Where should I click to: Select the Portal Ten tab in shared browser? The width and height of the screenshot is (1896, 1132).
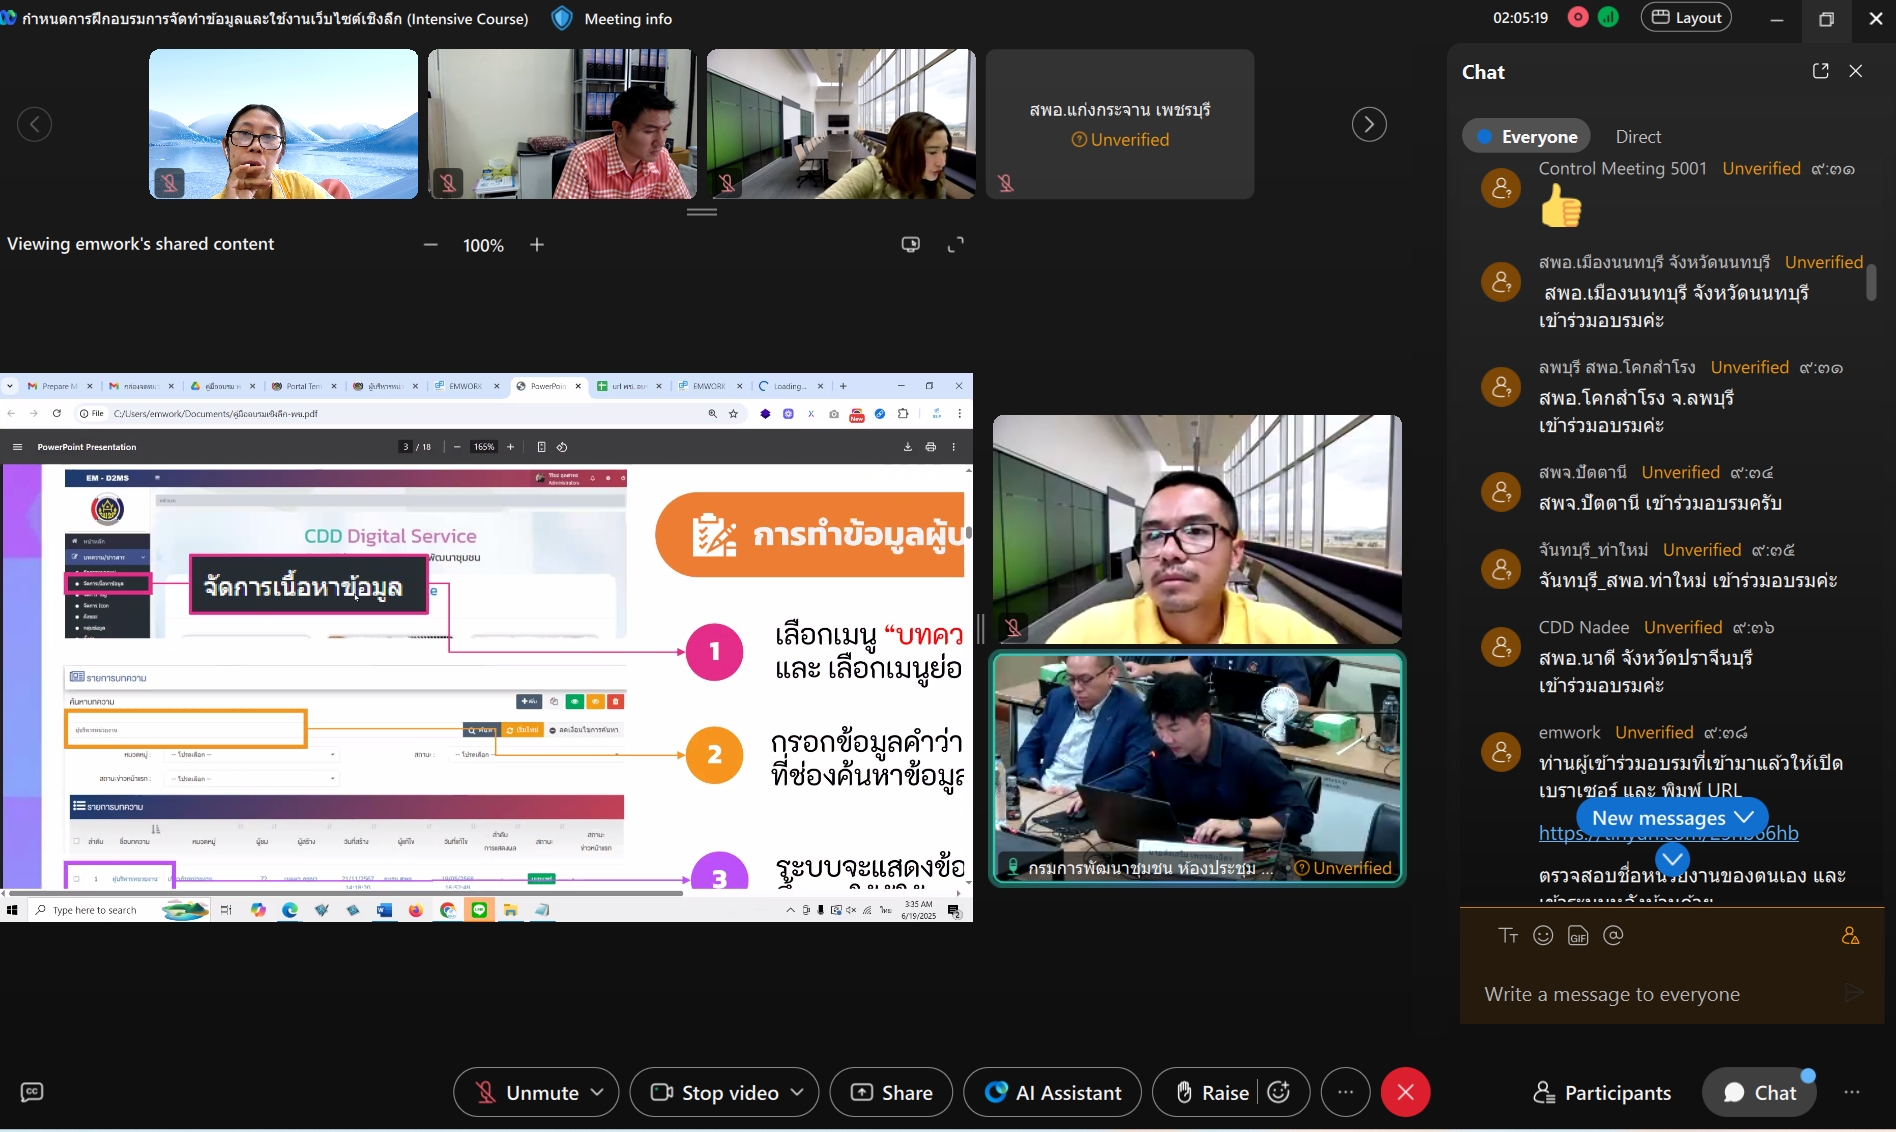305,386
